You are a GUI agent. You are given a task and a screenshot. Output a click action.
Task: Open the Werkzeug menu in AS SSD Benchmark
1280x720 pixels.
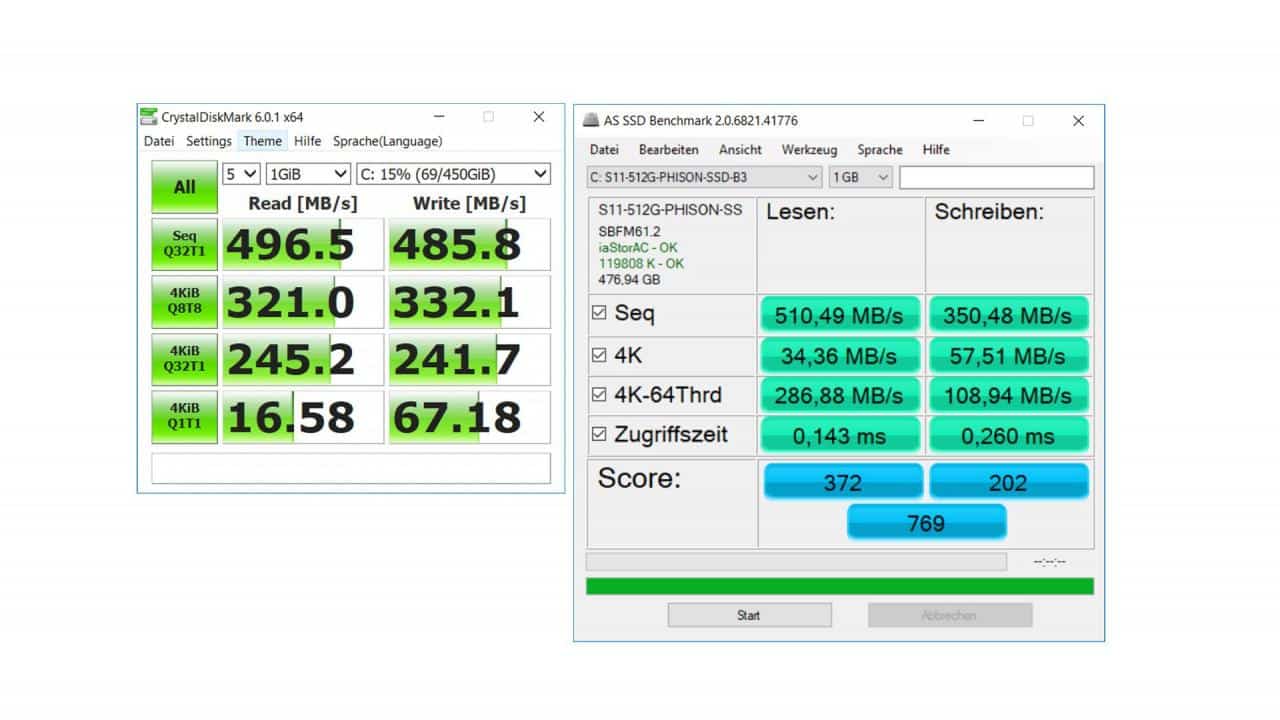808,149
